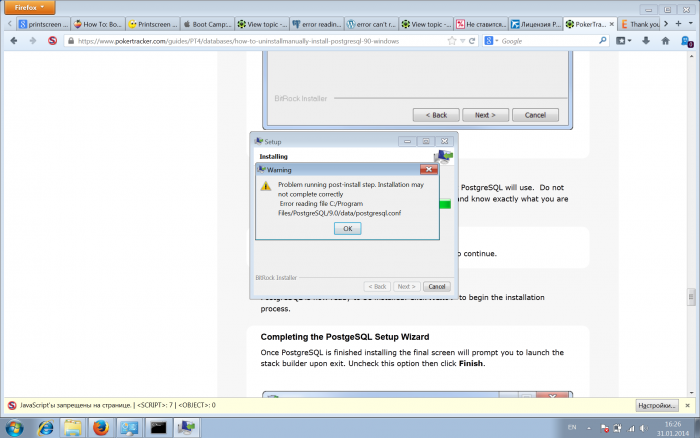This screenshot has height=438, width=700.
Task: Open URL history dropdown arrow
Action: 462,41
